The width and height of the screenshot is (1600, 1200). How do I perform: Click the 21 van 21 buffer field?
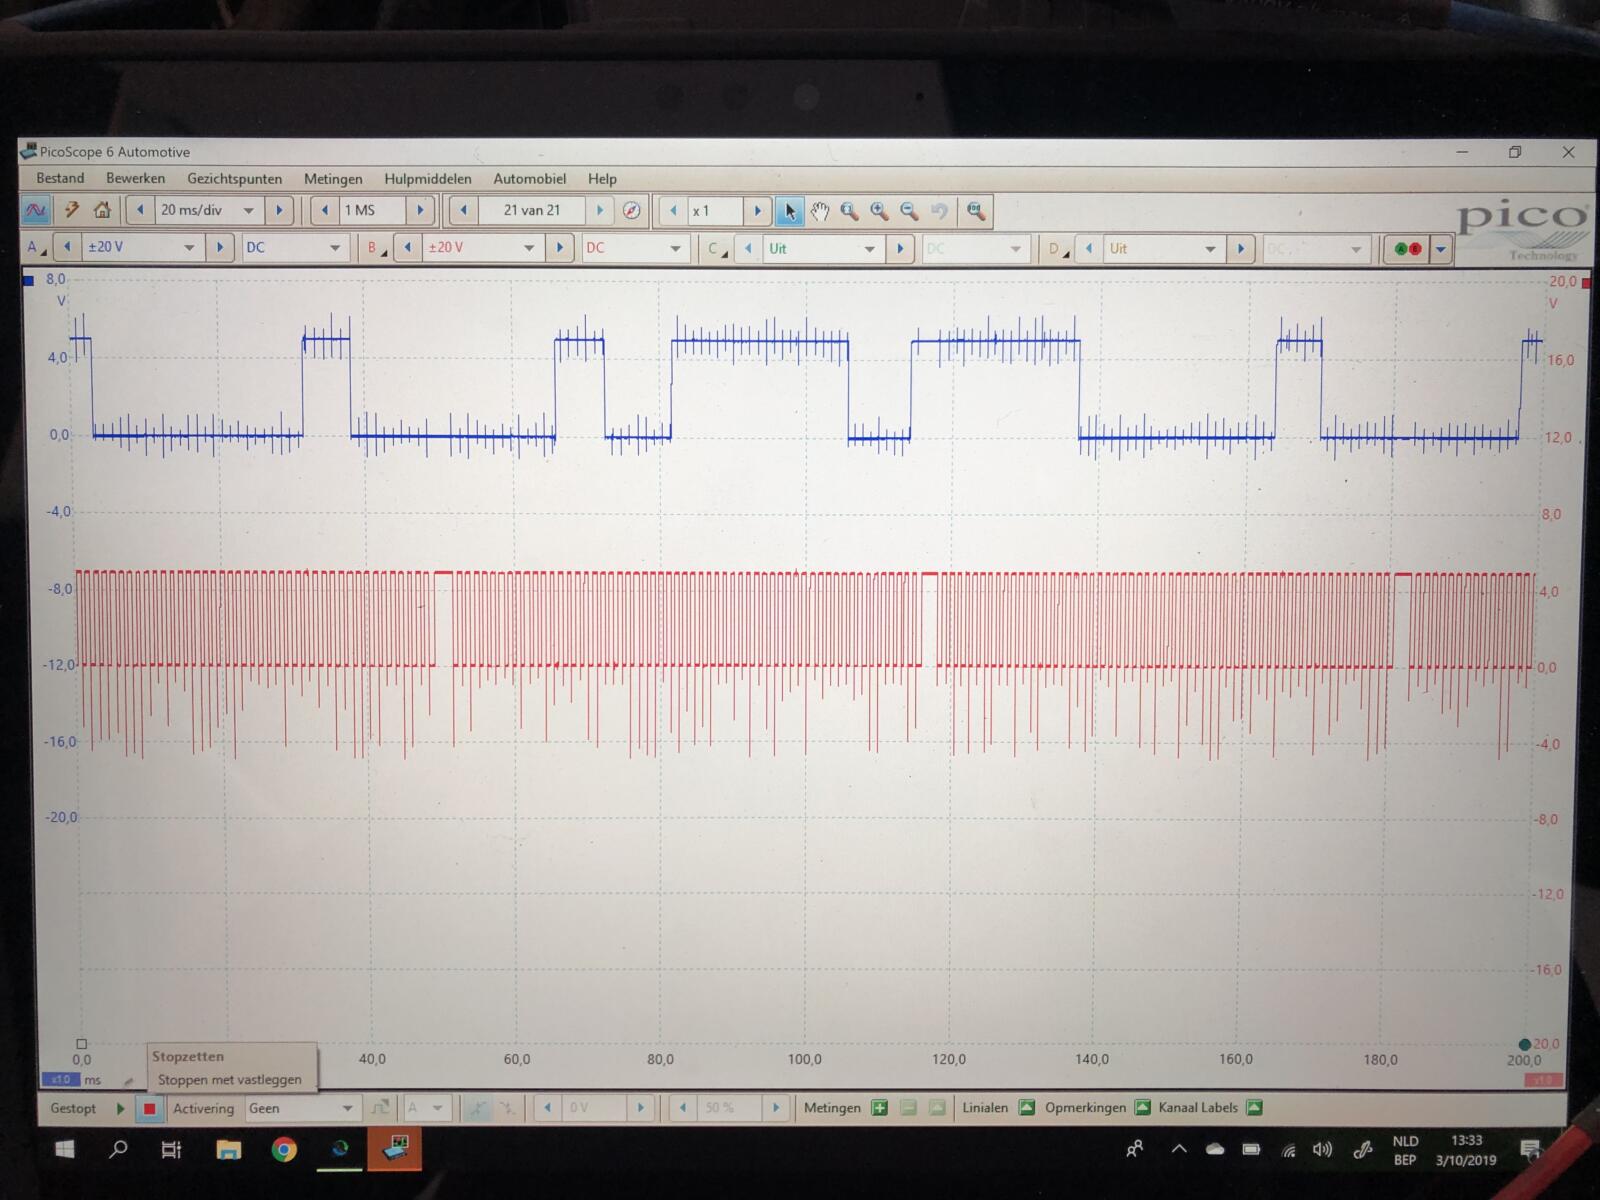pyautogui.click(x=532, y=210)
